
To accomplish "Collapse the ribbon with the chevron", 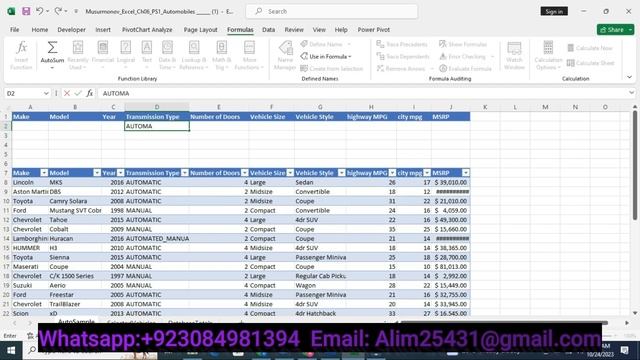I will pos(629,77).
